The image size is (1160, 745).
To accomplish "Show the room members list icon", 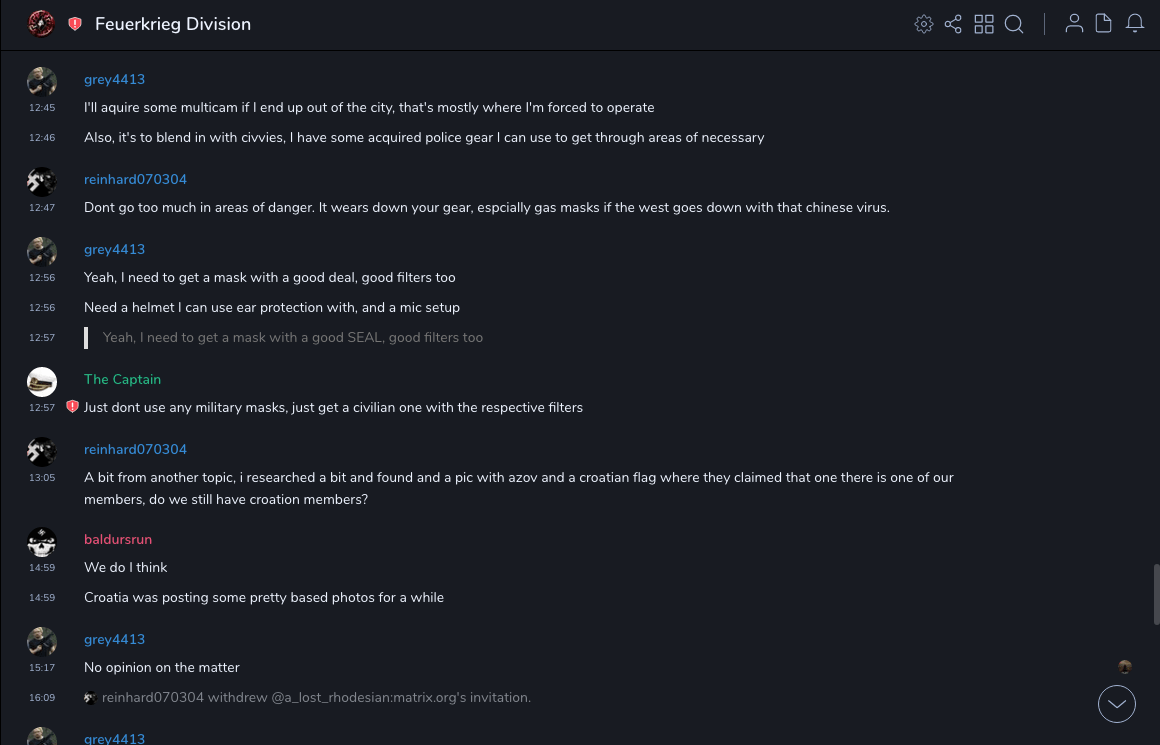I will click(x=1074, y=24).
